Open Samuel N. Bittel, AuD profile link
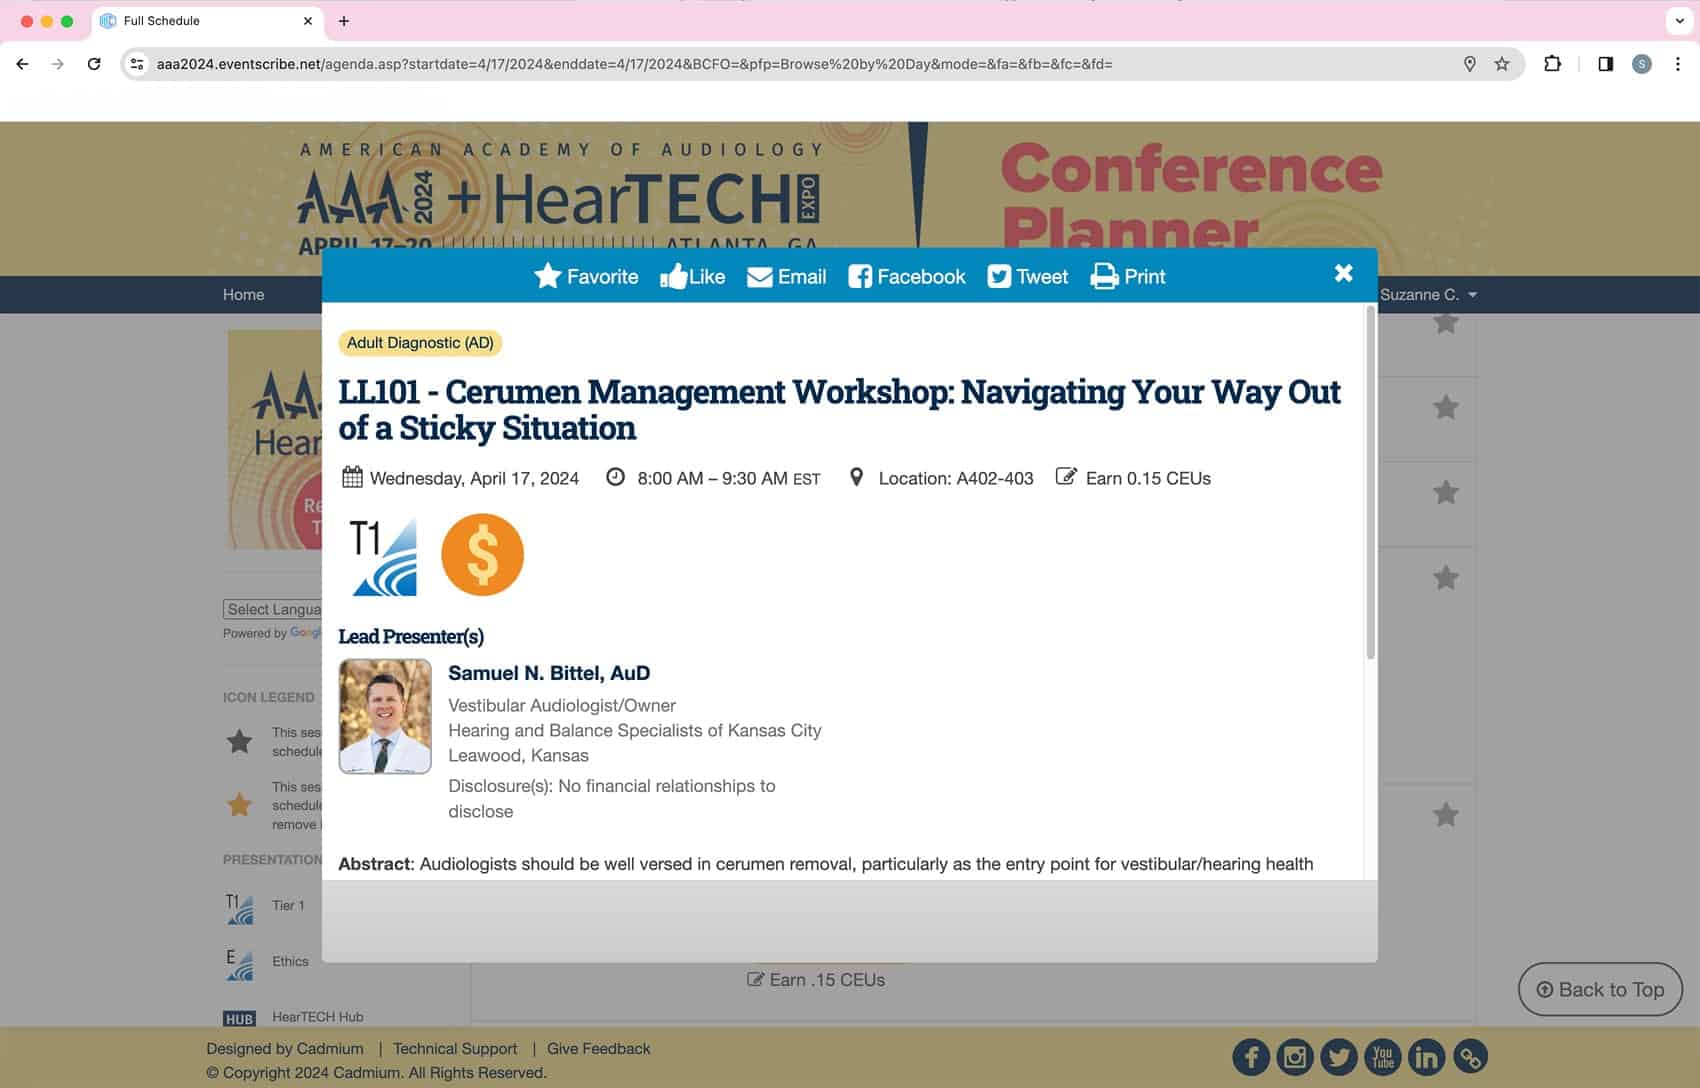 coord(549,673)
